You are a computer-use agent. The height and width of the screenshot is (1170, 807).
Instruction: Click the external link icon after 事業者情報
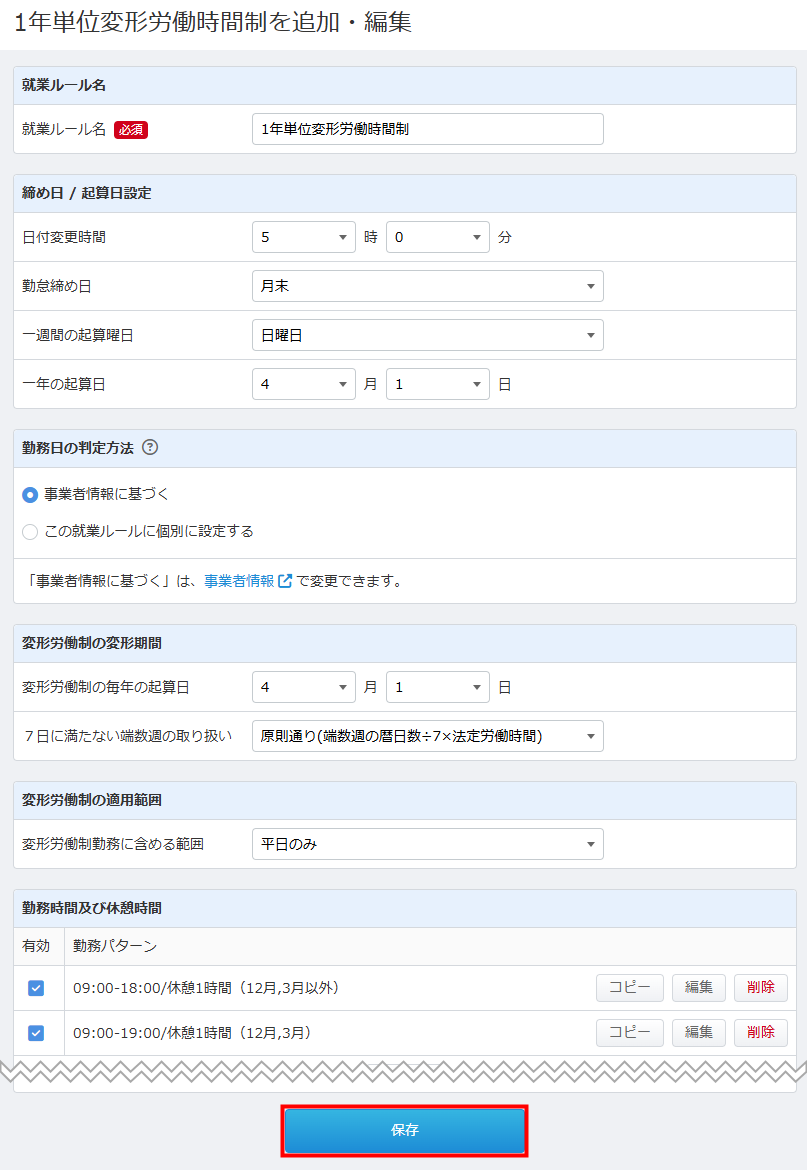285,581
